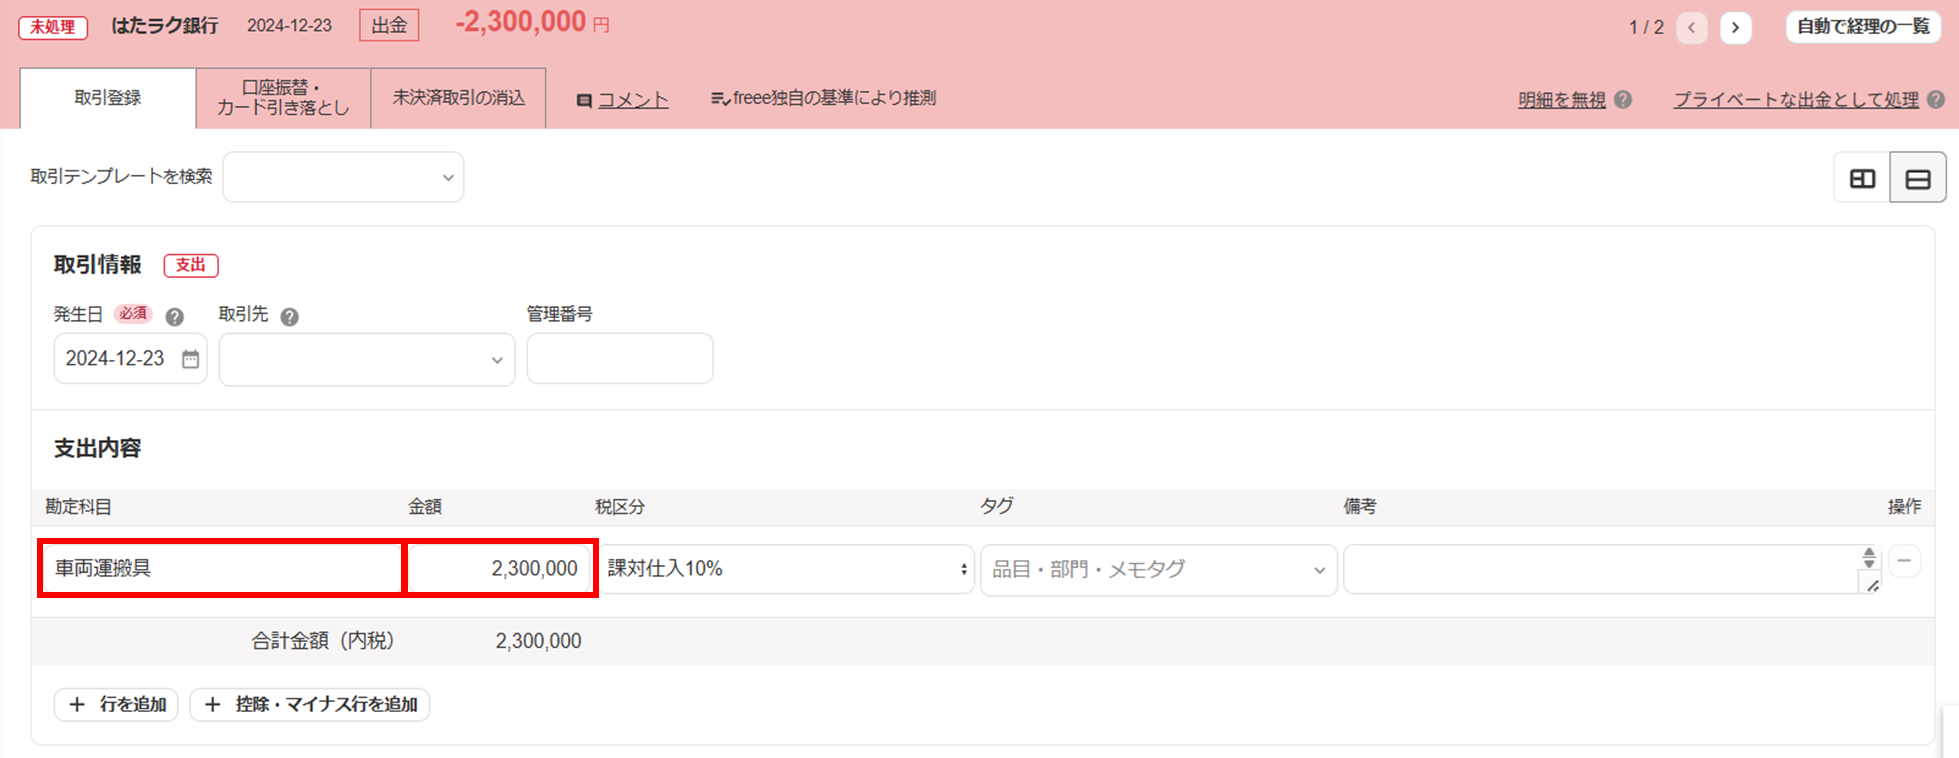Click the 行を追加 button

(117, 704)
